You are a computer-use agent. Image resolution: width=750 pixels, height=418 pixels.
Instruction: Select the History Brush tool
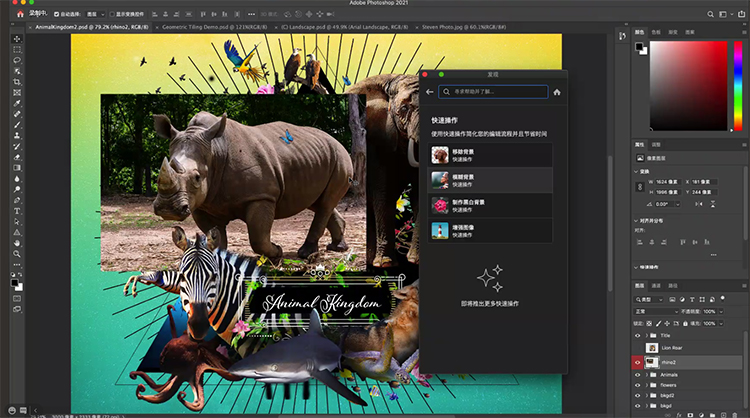pos(17,146)
